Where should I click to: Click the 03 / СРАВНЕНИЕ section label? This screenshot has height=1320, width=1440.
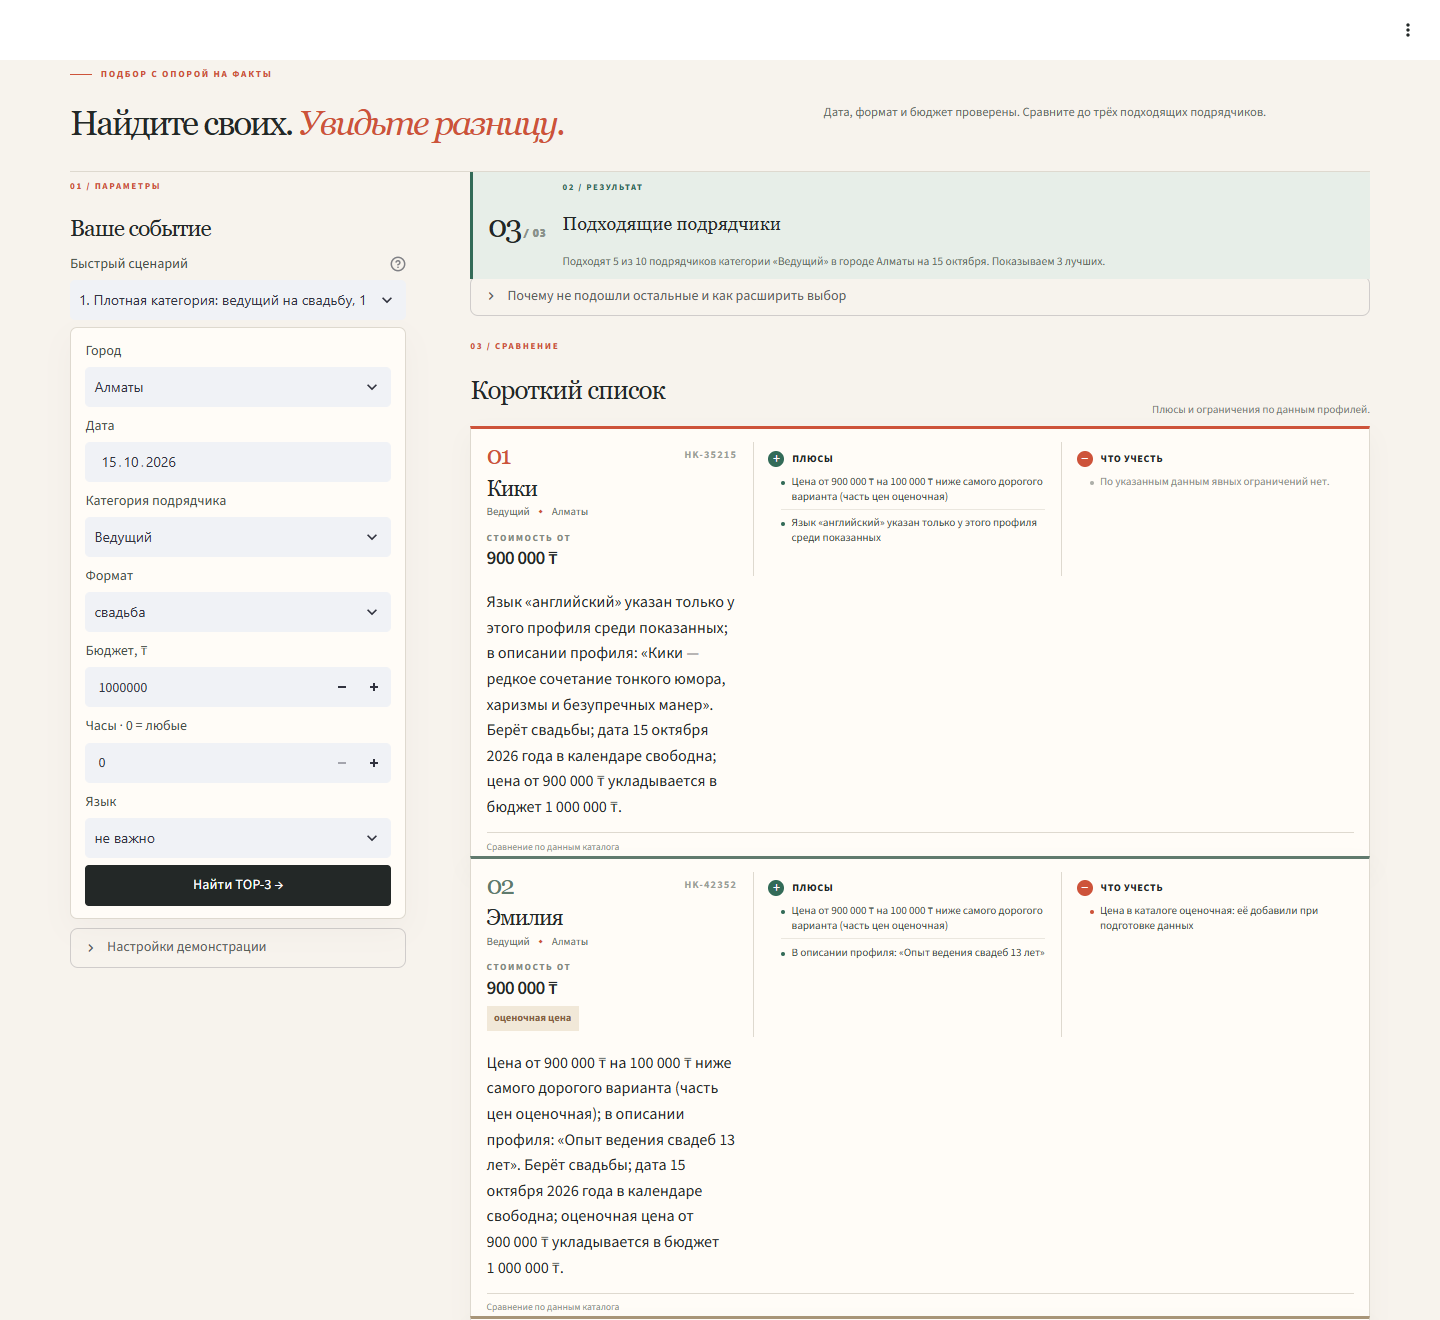click(x=515, y=346)
